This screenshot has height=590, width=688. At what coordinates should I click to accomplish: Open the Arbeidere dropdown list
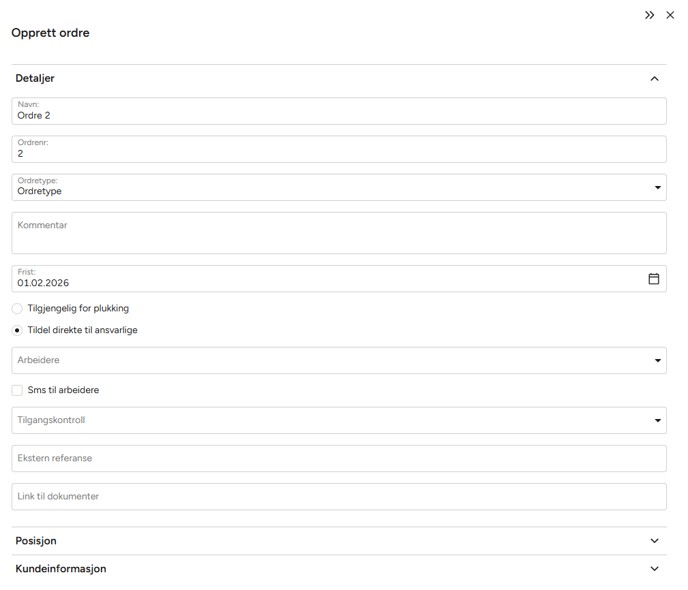coord(657,360)
